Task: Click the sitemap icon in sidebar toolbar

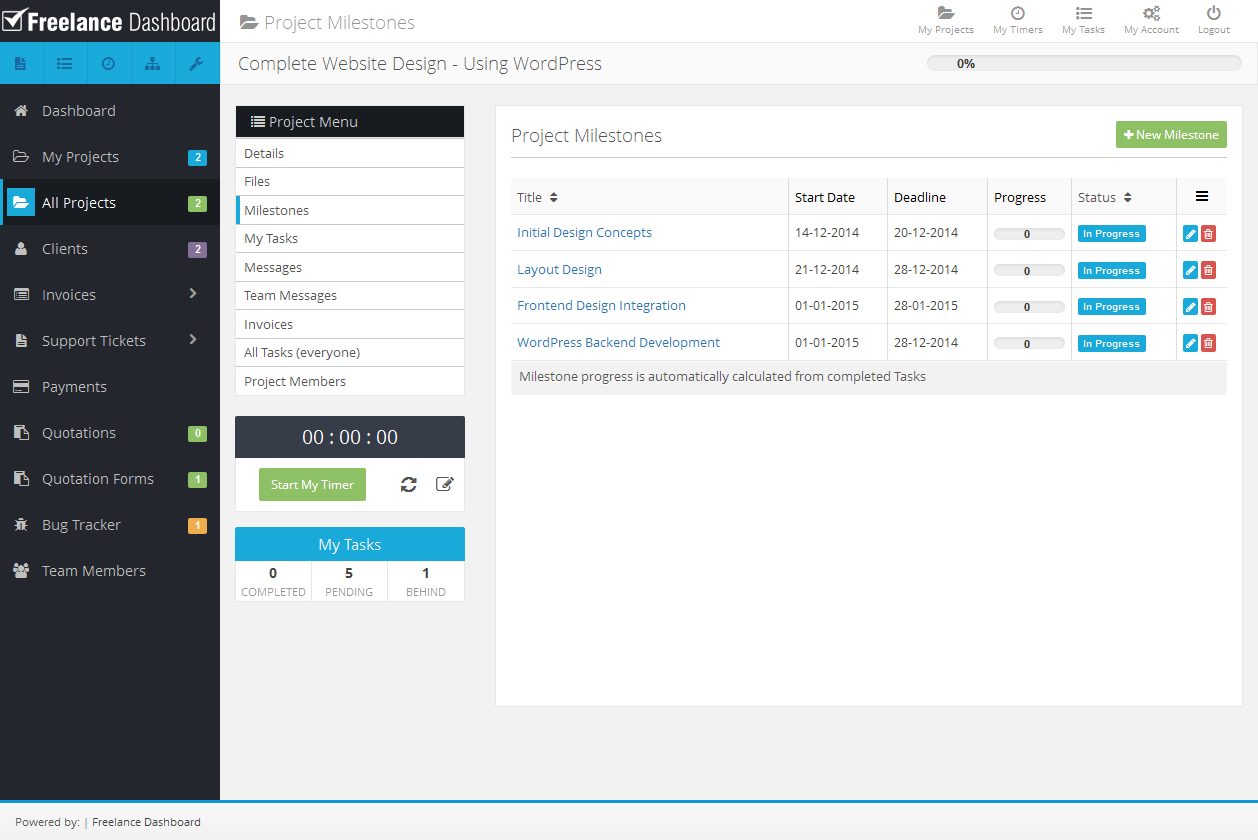Action: pyautogui.click(x=152, y=64)
